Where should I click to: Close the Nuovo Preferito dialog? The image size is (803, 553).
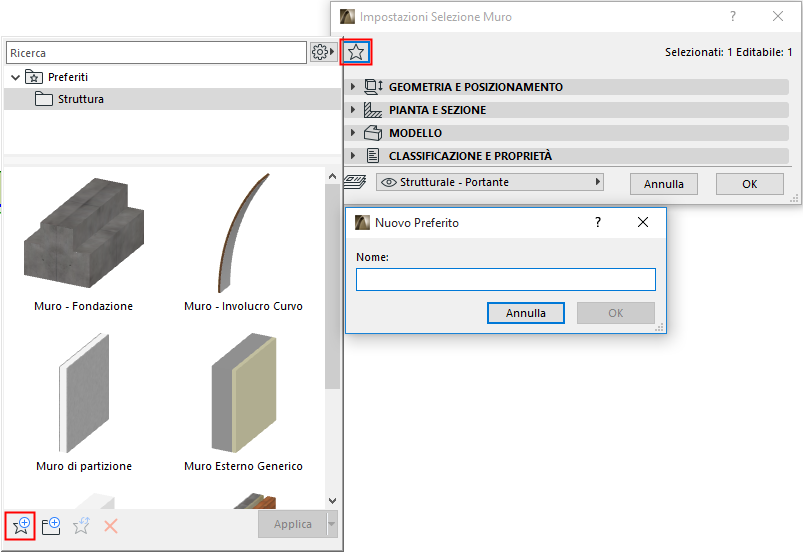click(x=643, y=222)
